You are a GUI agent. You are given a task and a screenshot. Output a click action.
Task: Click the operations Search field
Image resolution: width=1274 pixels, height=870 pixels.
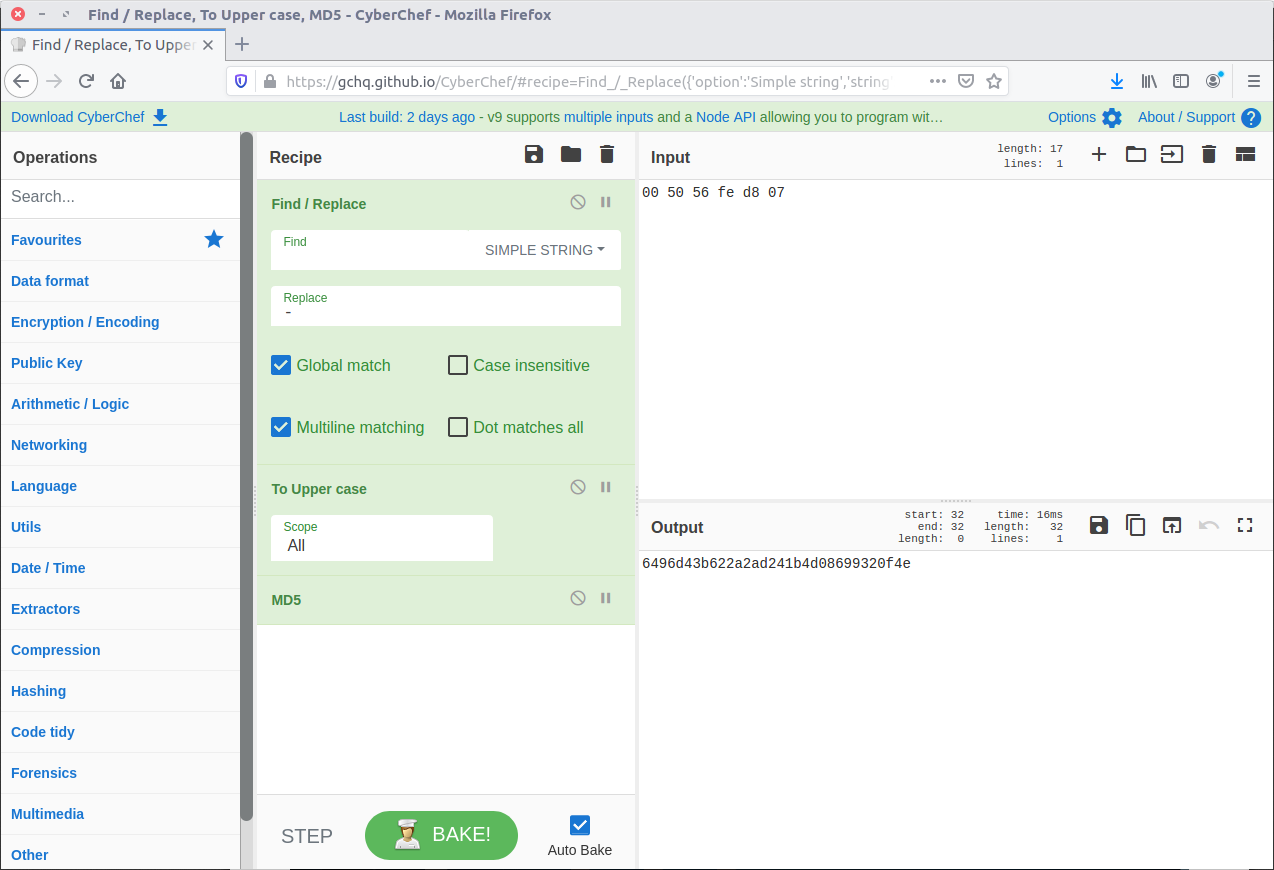[x=120, y=197]
